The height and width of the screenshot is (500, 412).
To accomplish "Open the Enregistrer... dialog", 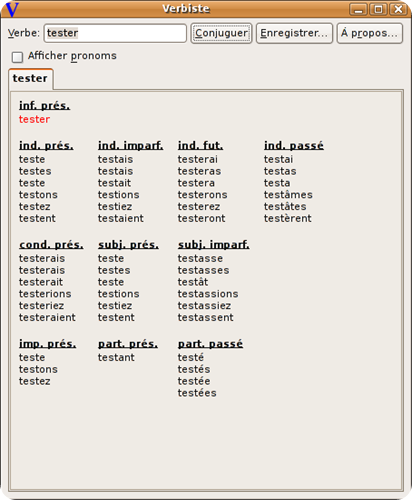I will (294, 33).
